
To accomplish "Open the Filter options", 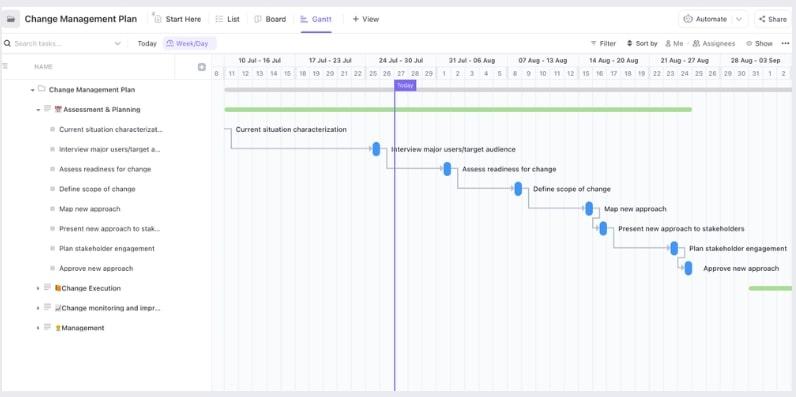I will [x=603, y=44].
